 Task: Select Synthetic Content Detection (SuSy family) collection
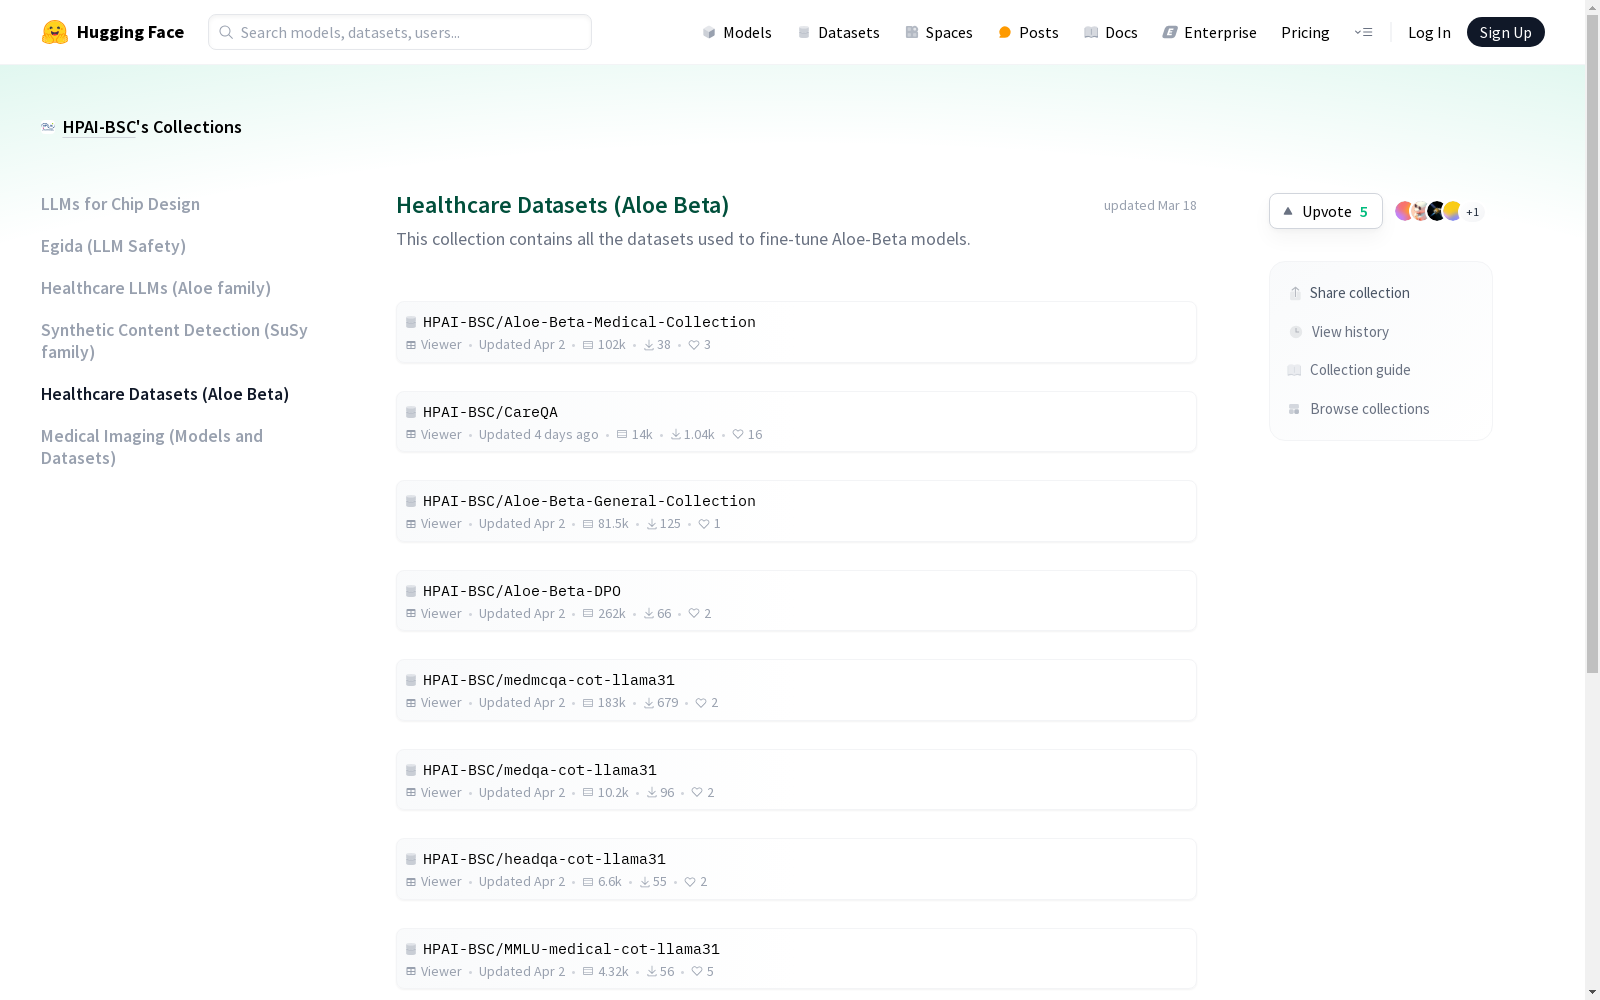[174, 341]
